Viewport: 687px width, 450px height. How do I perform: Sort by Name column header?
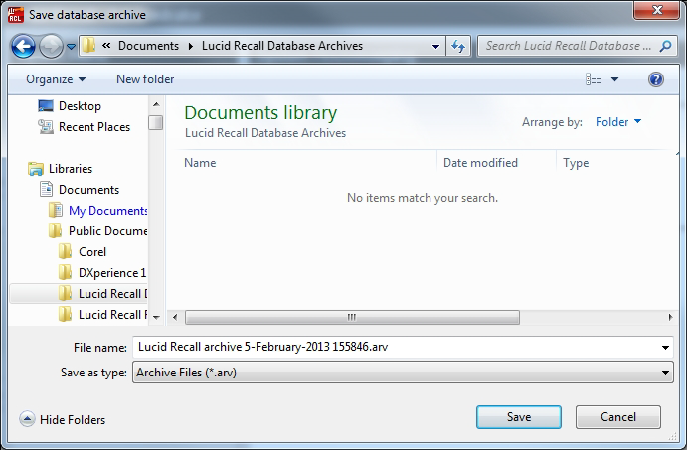click(200, 163)
